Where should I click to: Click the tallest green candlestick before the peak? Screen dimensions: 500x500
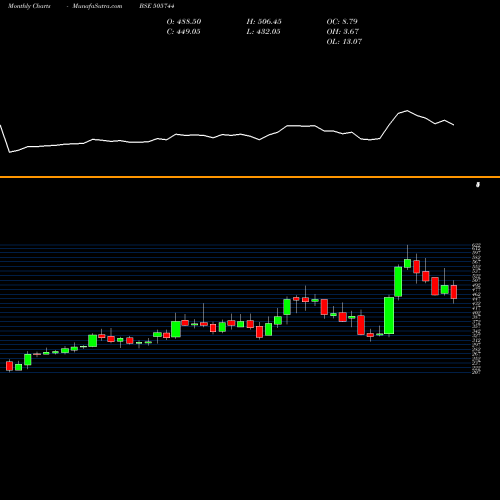[x=389, y=315]
